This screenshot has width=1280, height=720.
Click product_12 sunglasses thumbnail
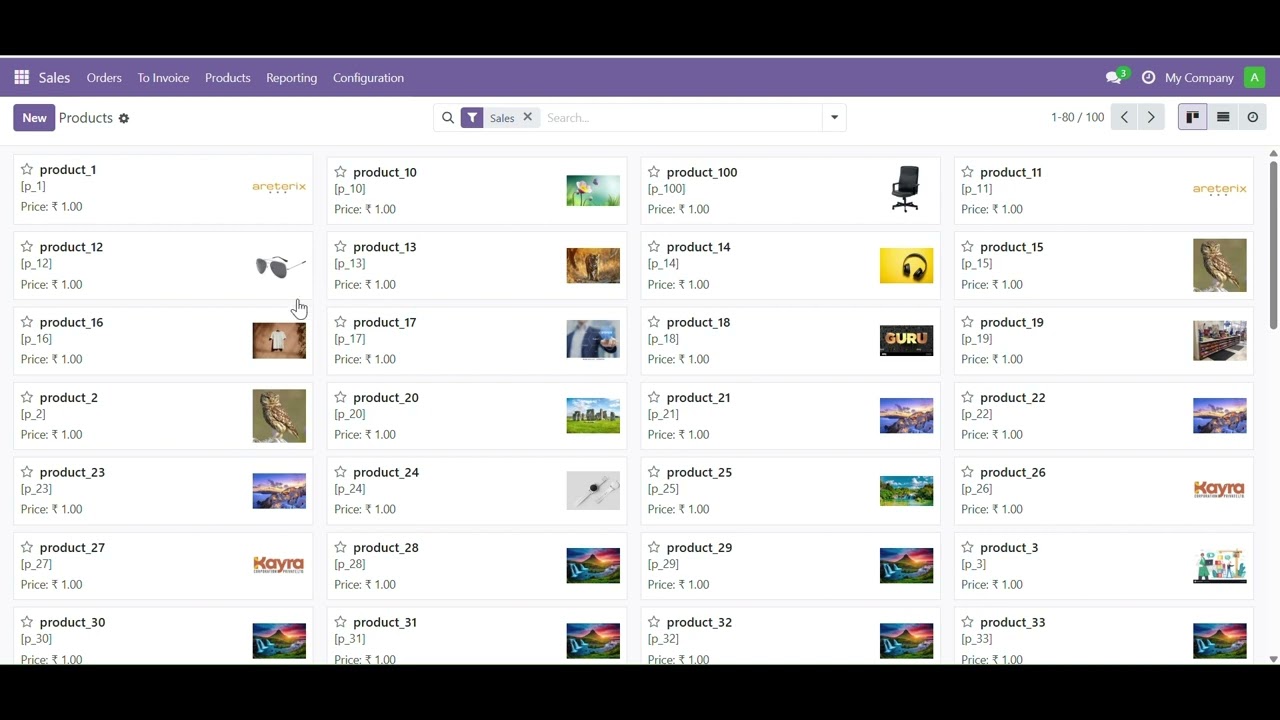280,266
